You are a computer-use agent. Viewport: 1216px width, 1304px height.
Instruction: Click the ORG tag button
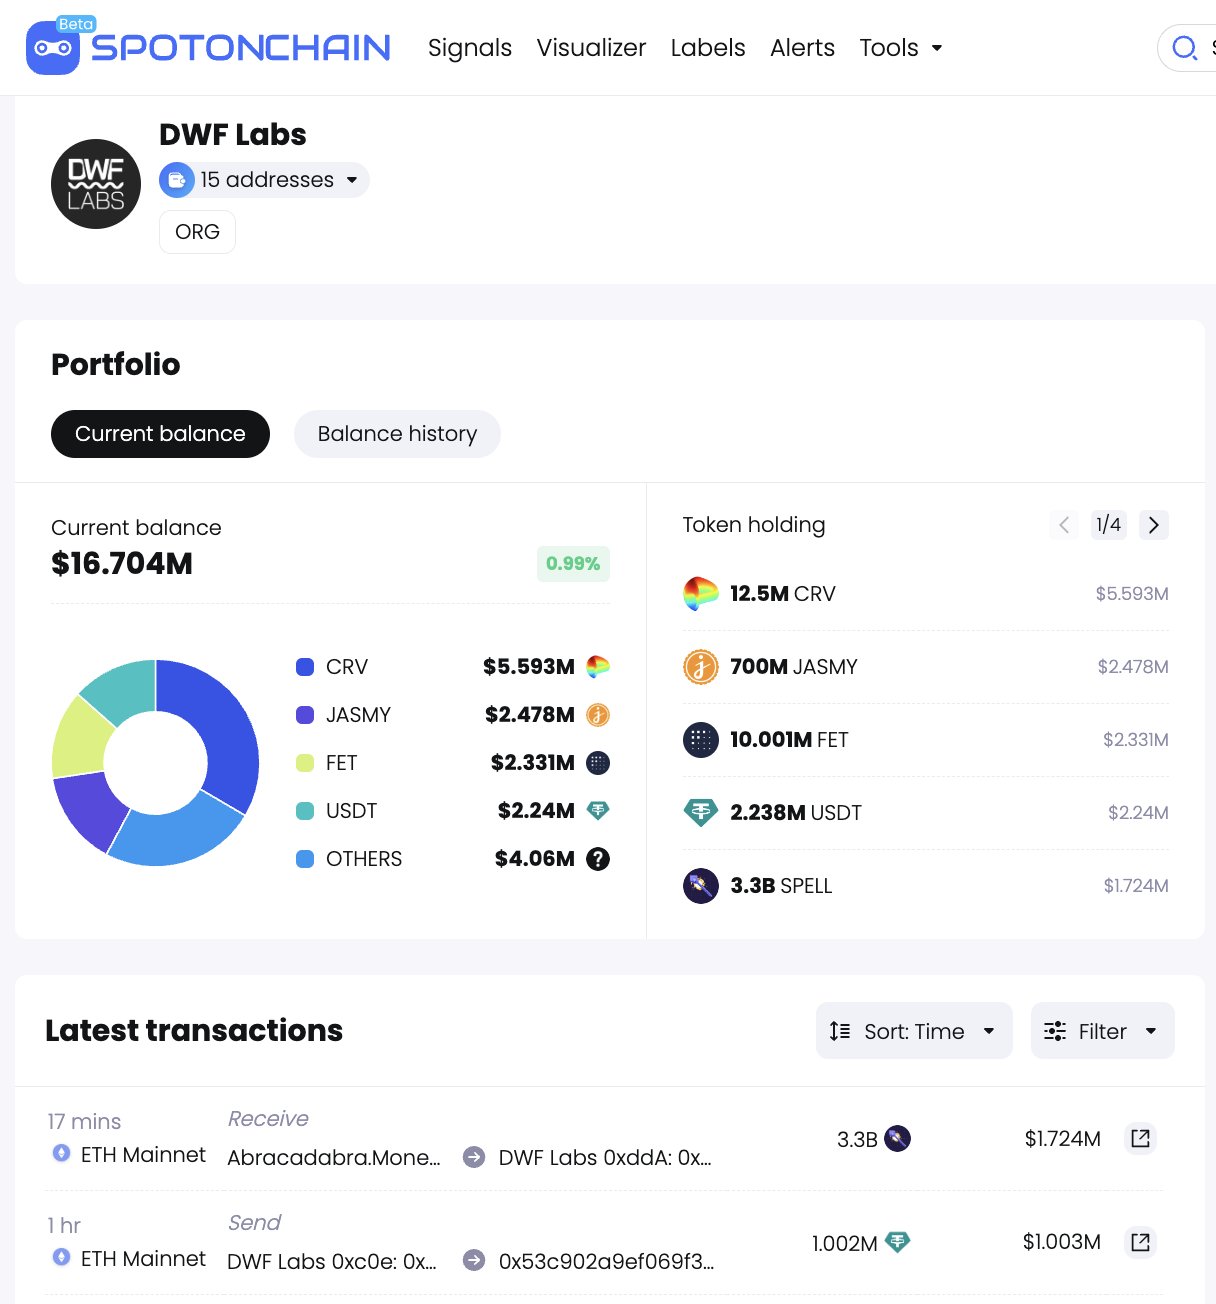pos(197,232)
